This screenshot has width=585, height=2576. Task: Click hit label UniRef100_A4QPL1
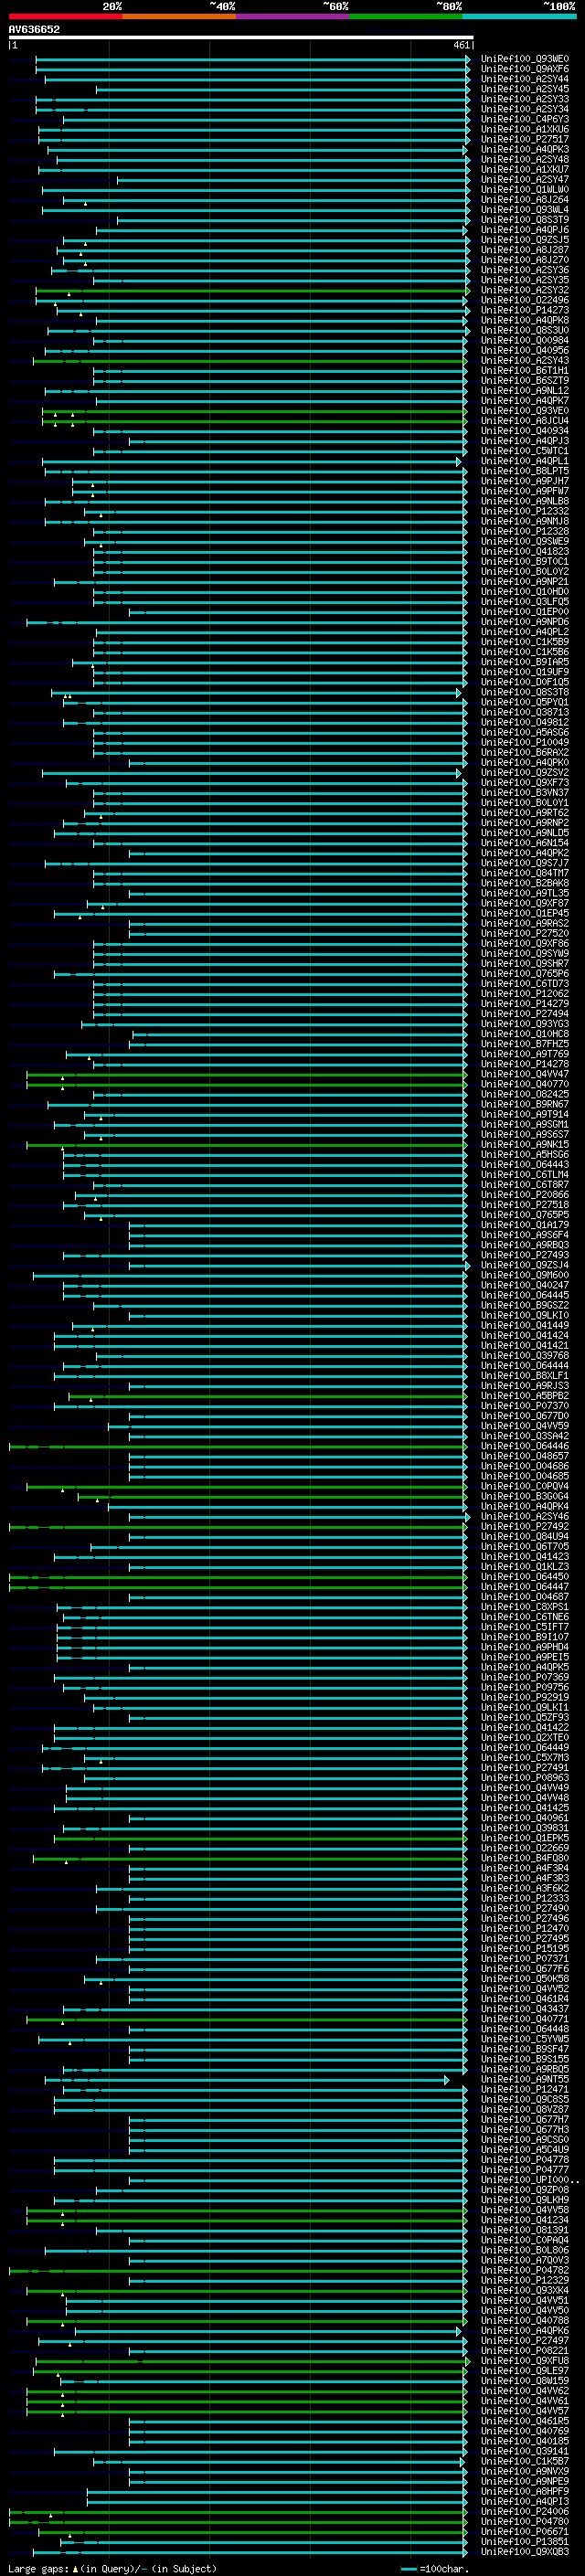pyautogui.click(x=525, y=461)
